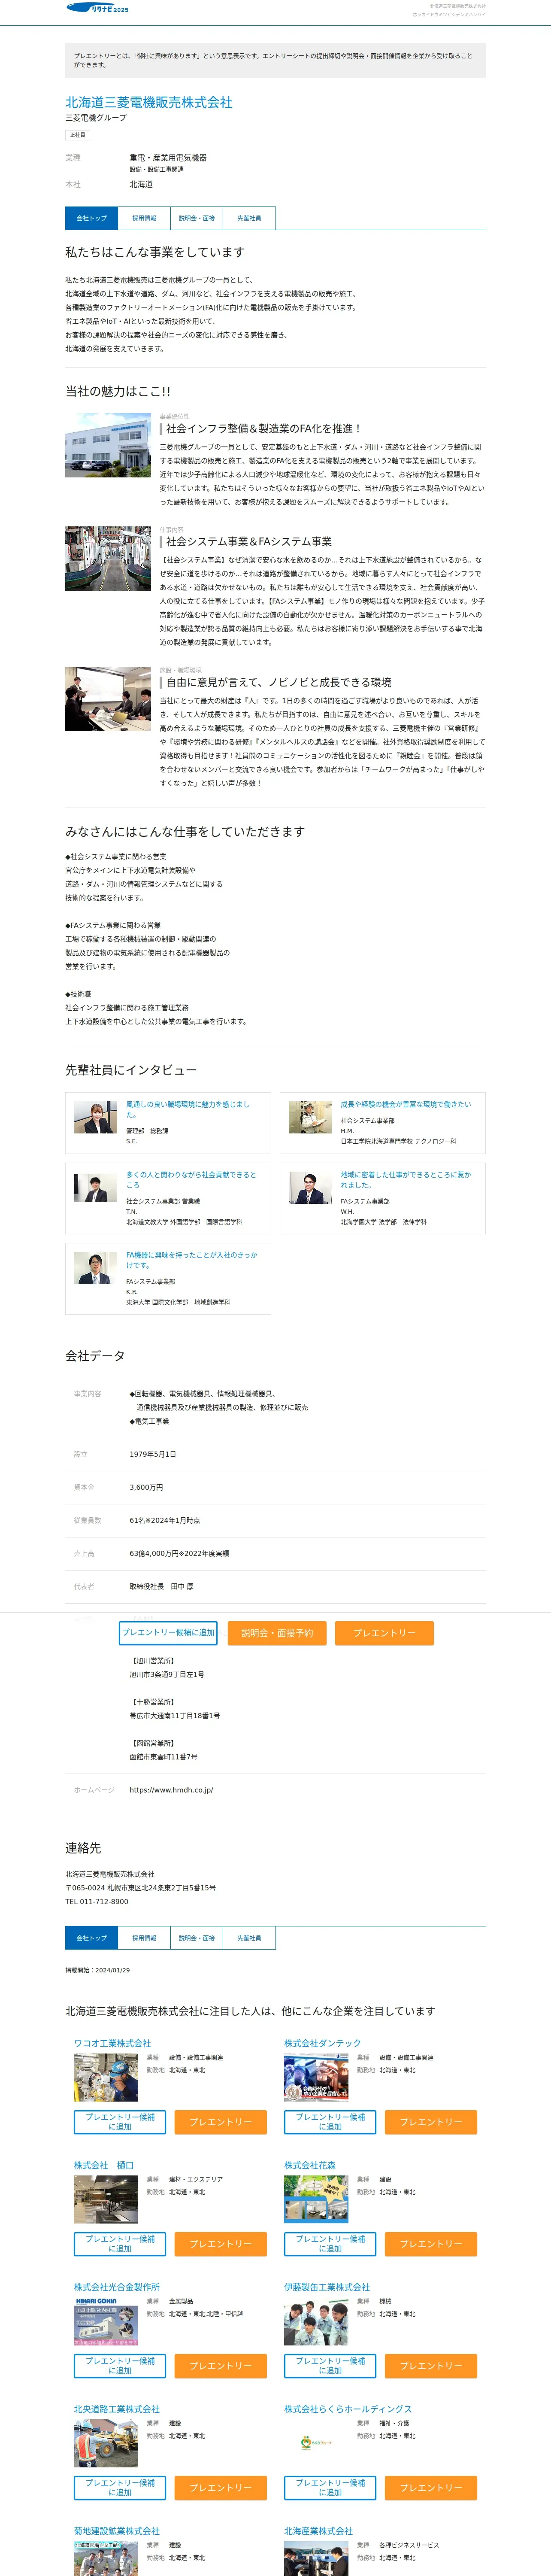Click the photo of employee H.M.
This screenshot has width=551, height=2576.
pos(310,1117)
